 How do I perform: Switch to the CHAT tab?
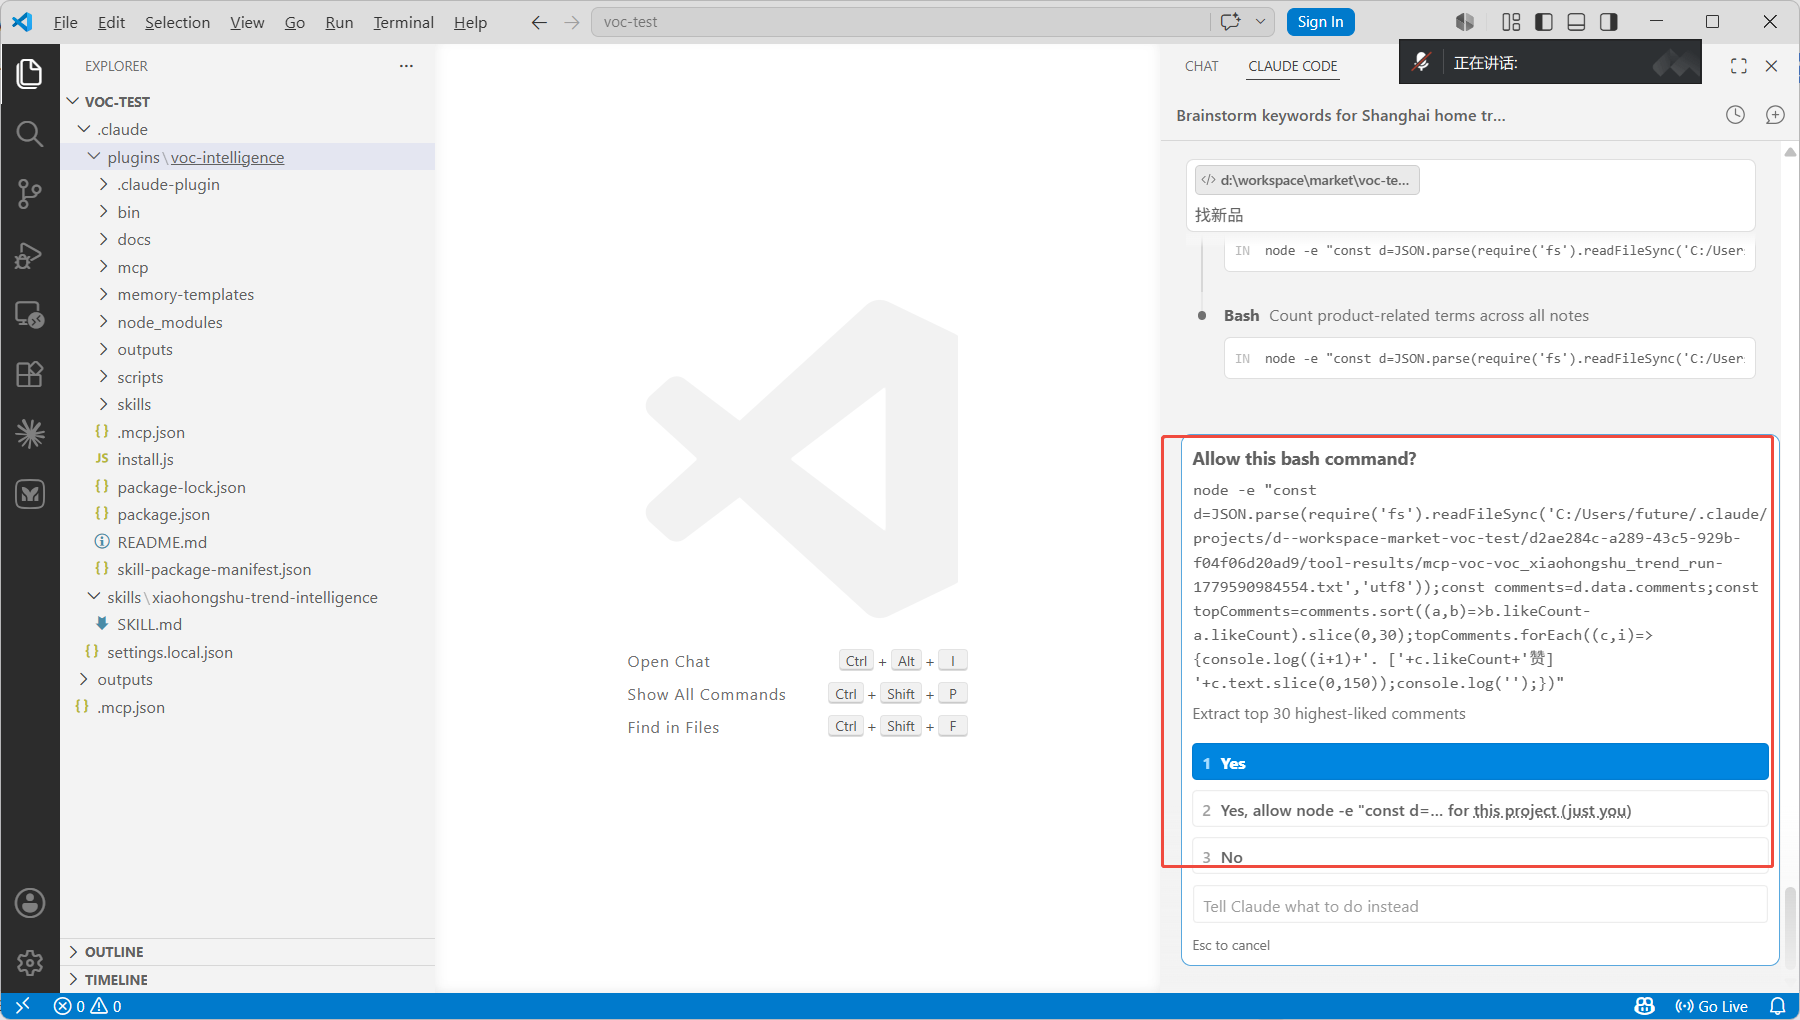point(1201,66)
